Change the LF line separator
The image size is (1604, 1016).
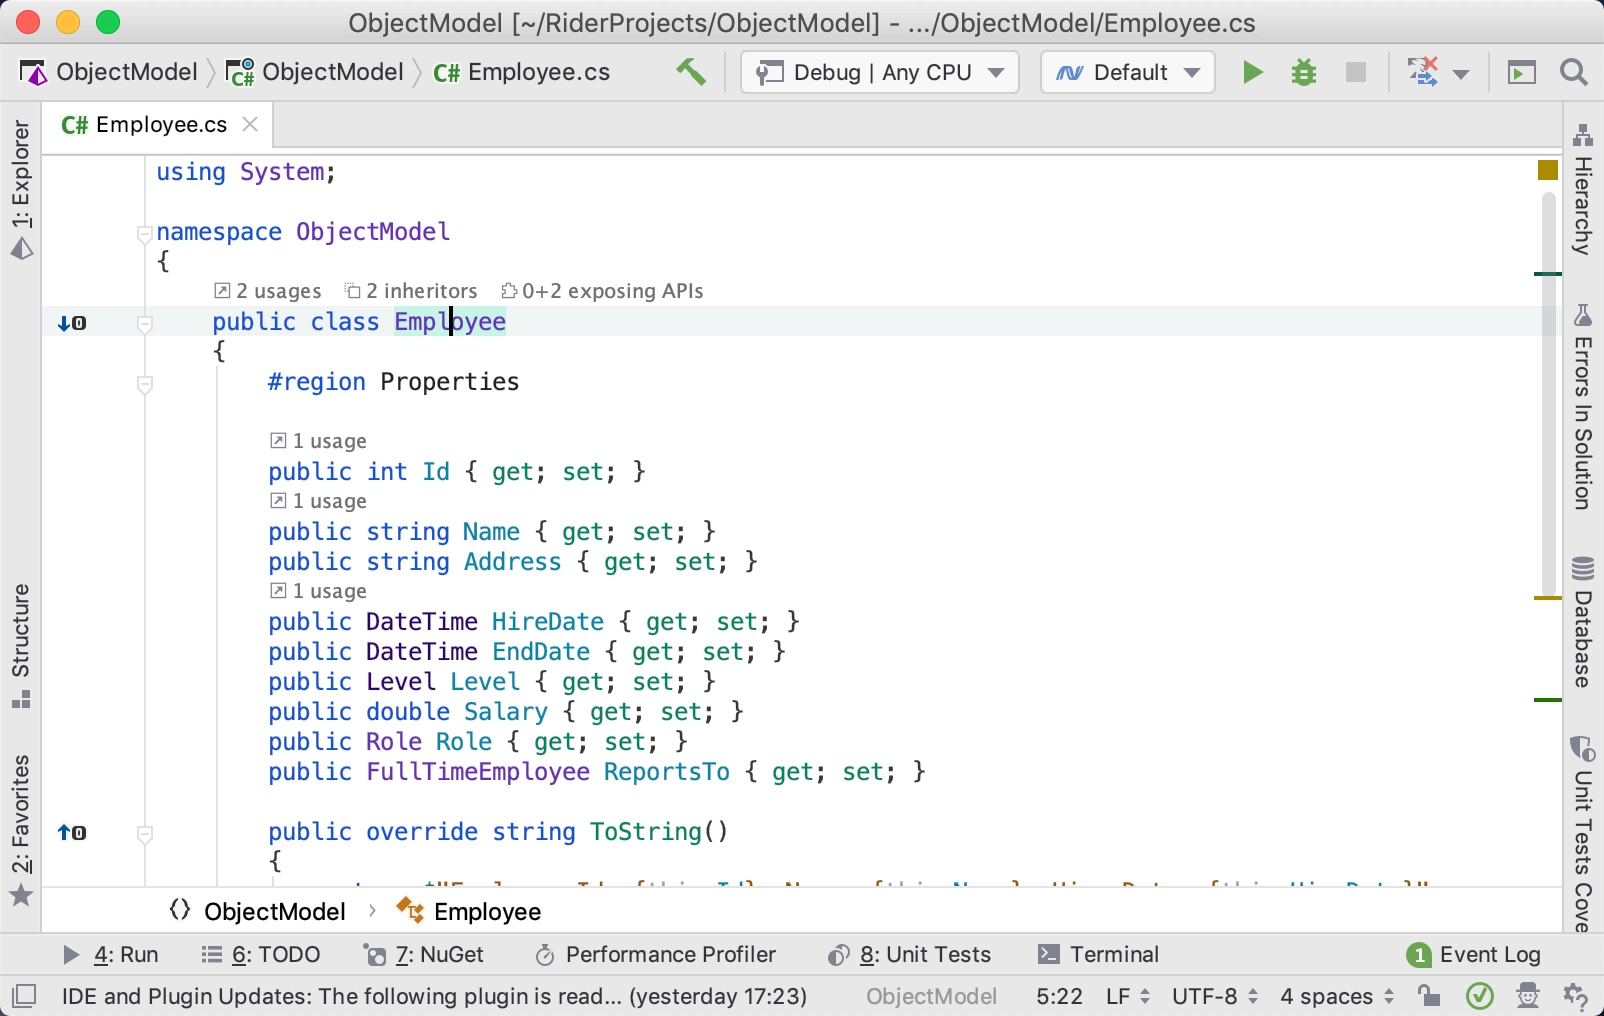(1128, 996)
